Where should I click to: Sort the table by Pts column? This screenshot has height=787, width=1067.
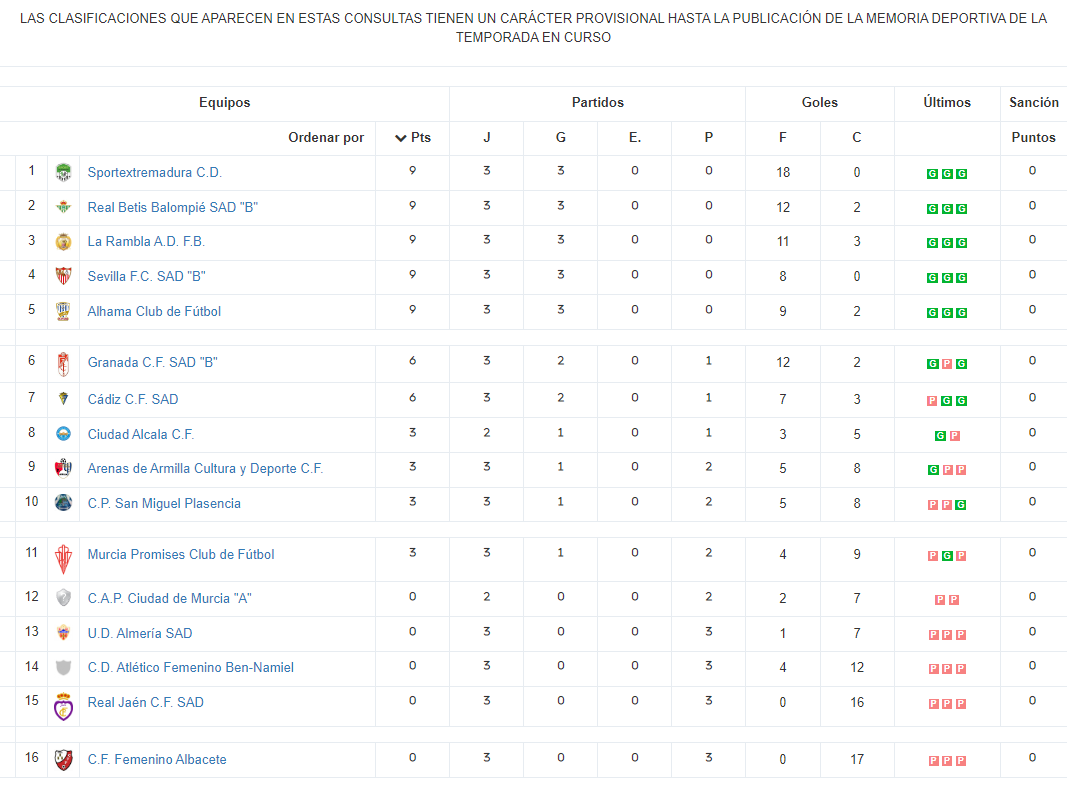coord(413,137)
